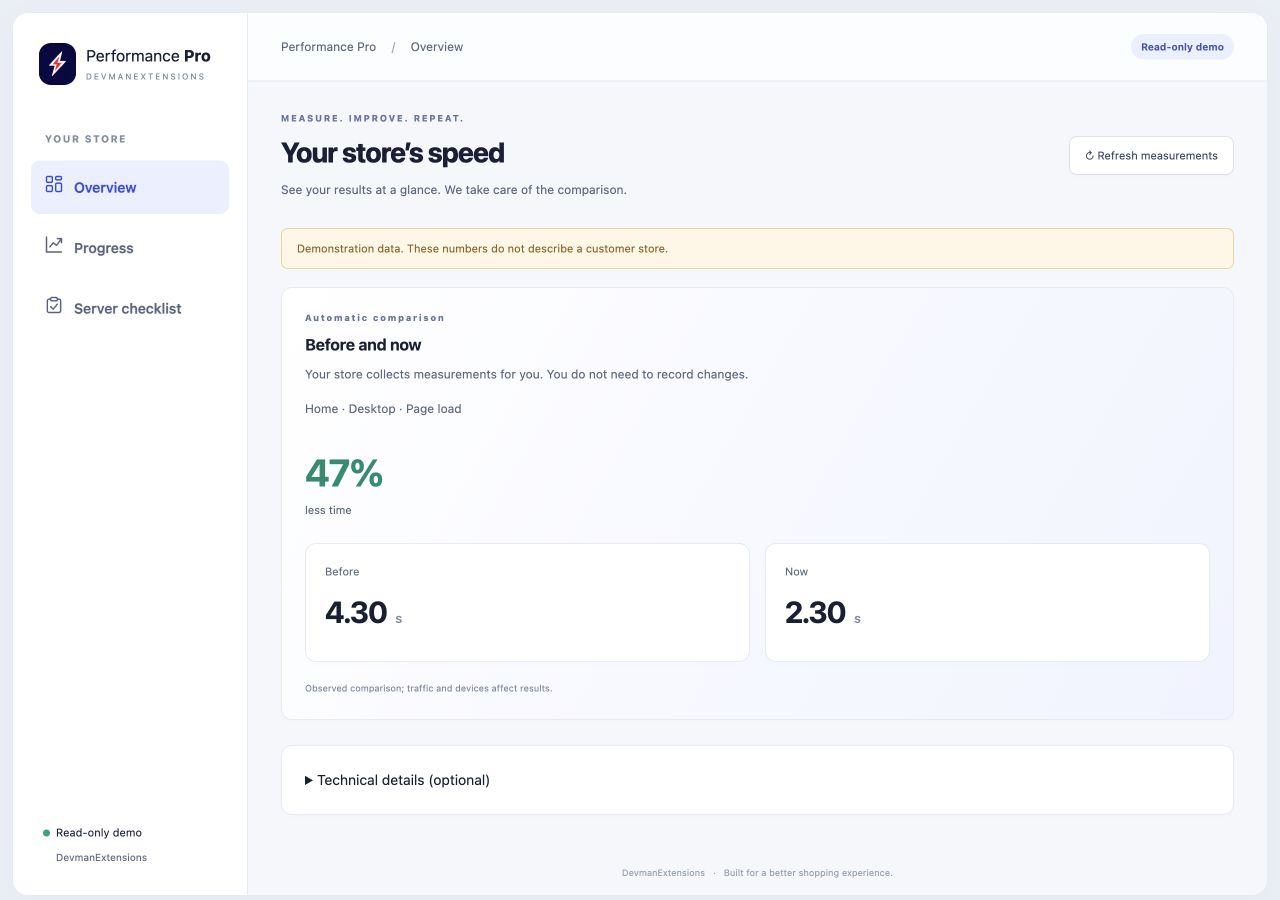Click 'See your results at a glance' subtitle

pos(454,190)
